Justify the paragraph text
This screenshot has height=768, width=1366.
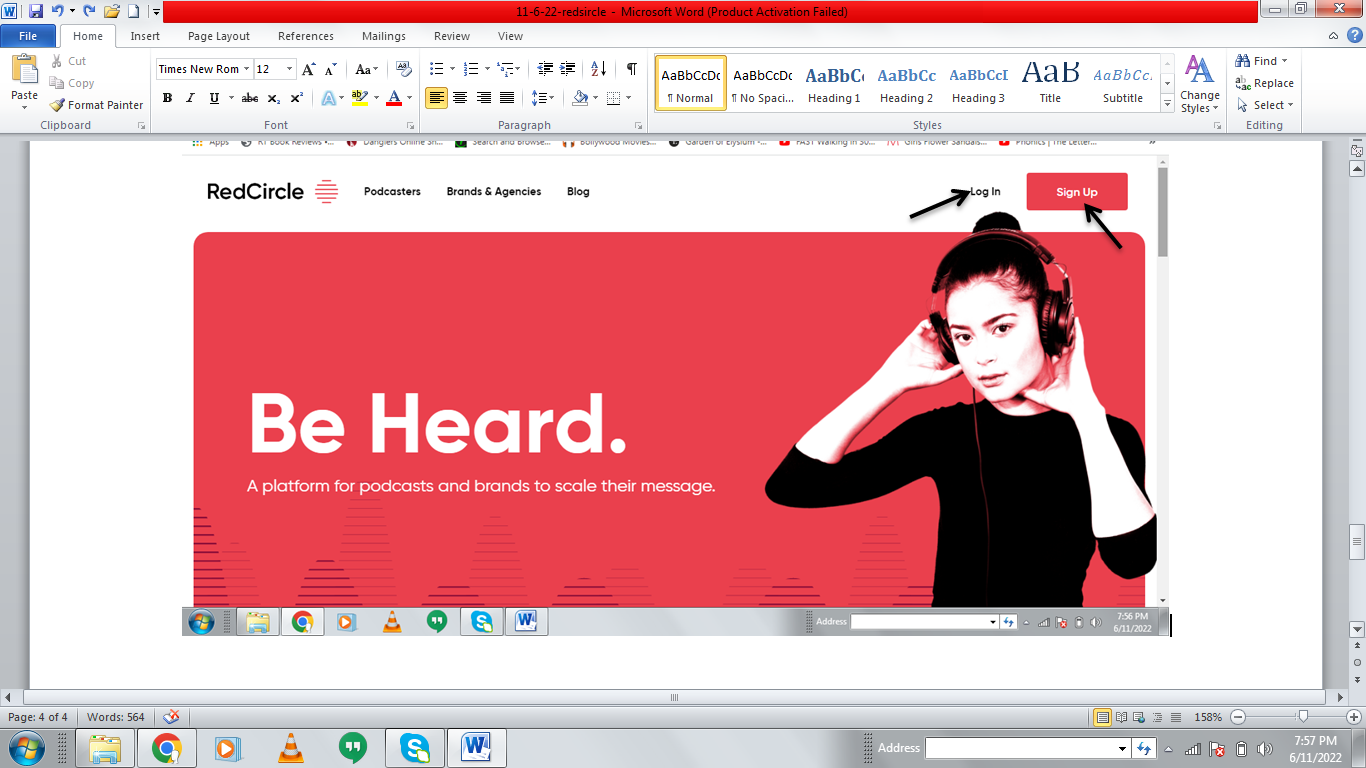tap(507, 98)
